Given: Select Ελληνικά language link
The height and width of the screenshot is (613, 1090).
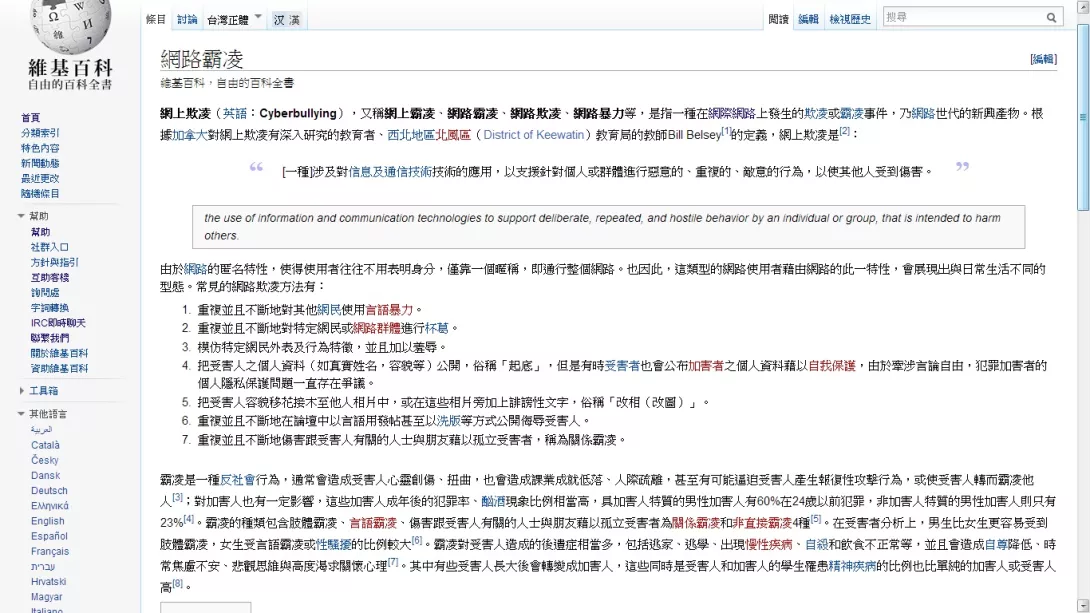Looking at the screenshot, I should pyautogui.click(x=50, y=506).
